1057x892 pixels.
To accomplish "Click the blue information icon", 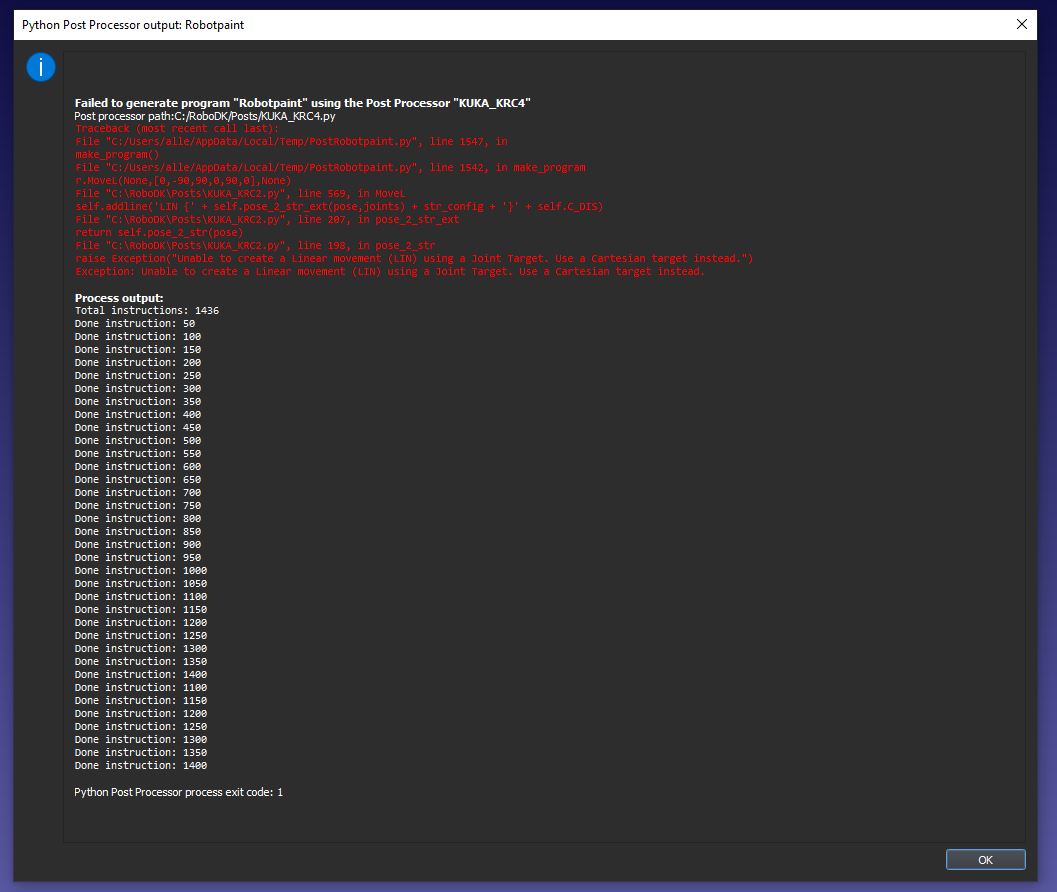I will [x=41, y=68].
